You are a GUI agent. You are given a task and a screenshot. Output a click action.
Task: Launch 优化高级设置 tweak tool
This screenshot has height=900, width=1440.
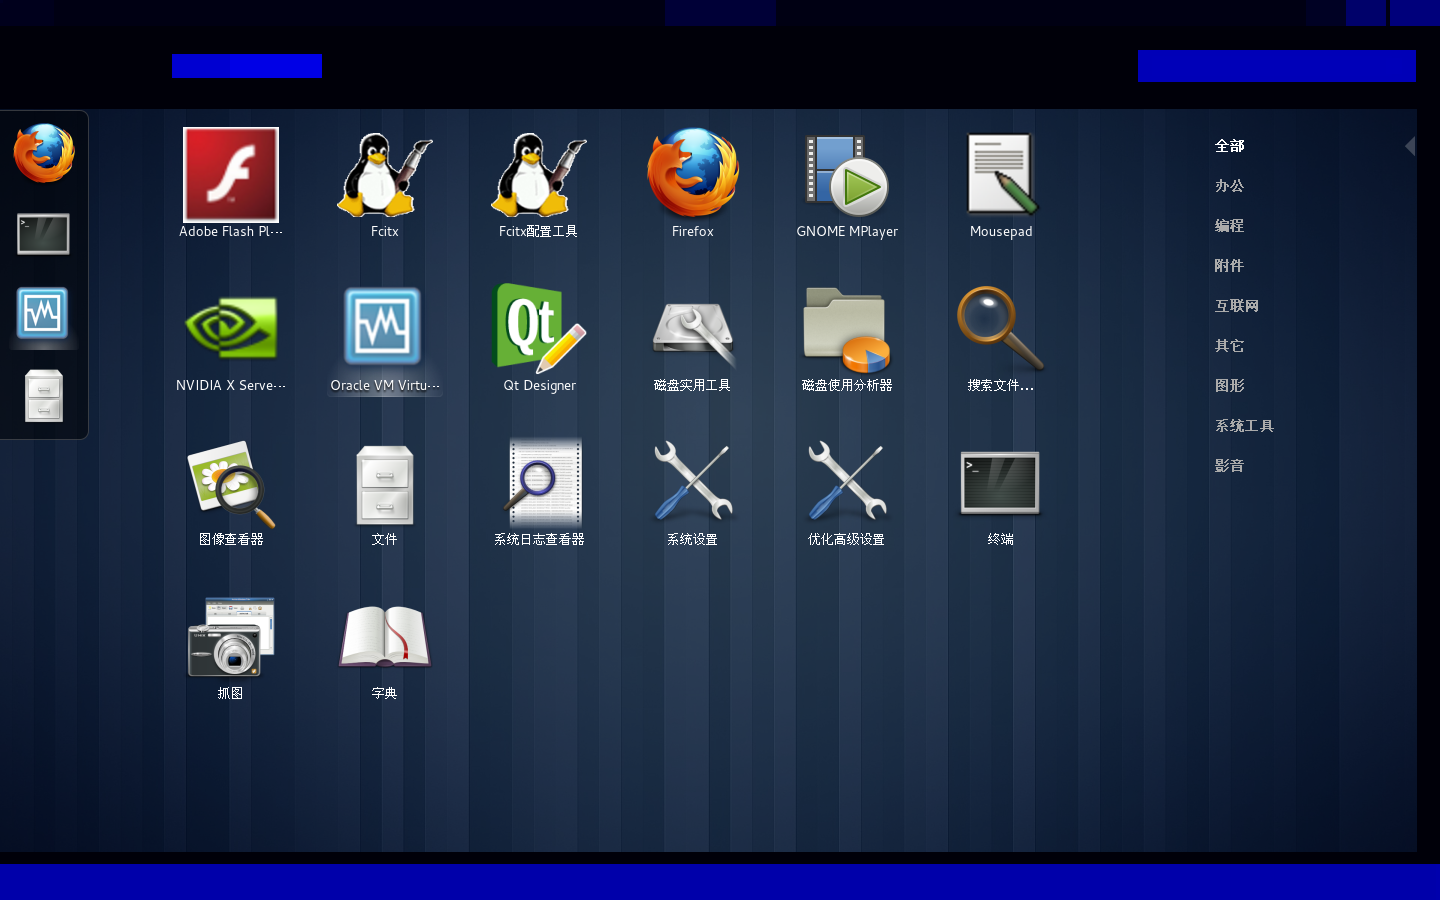click(x=847, y=491)
